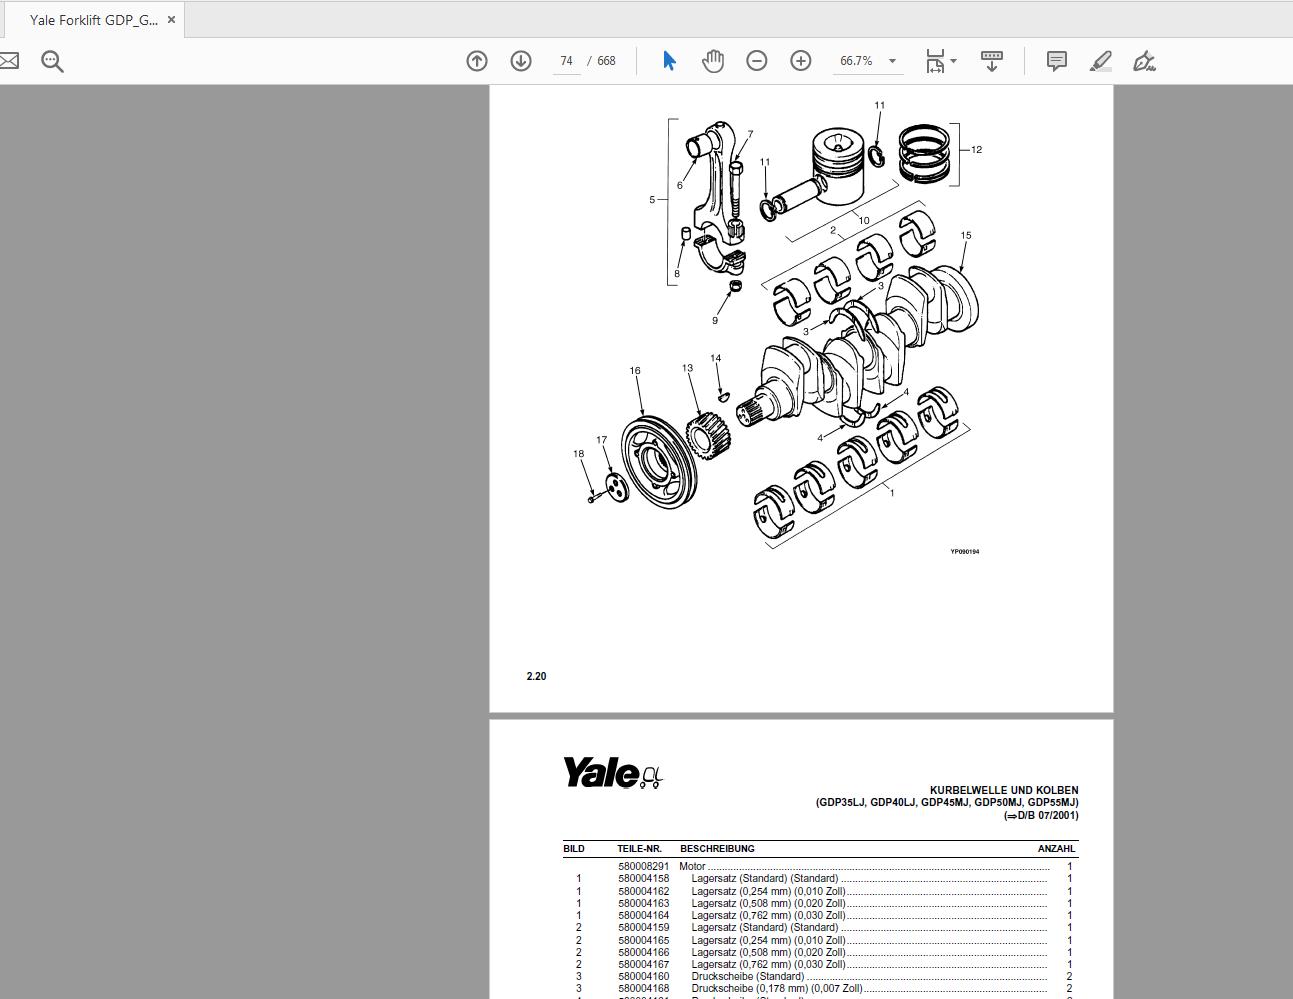
Task: Select part number 580004167
Action: pos(643,964)
